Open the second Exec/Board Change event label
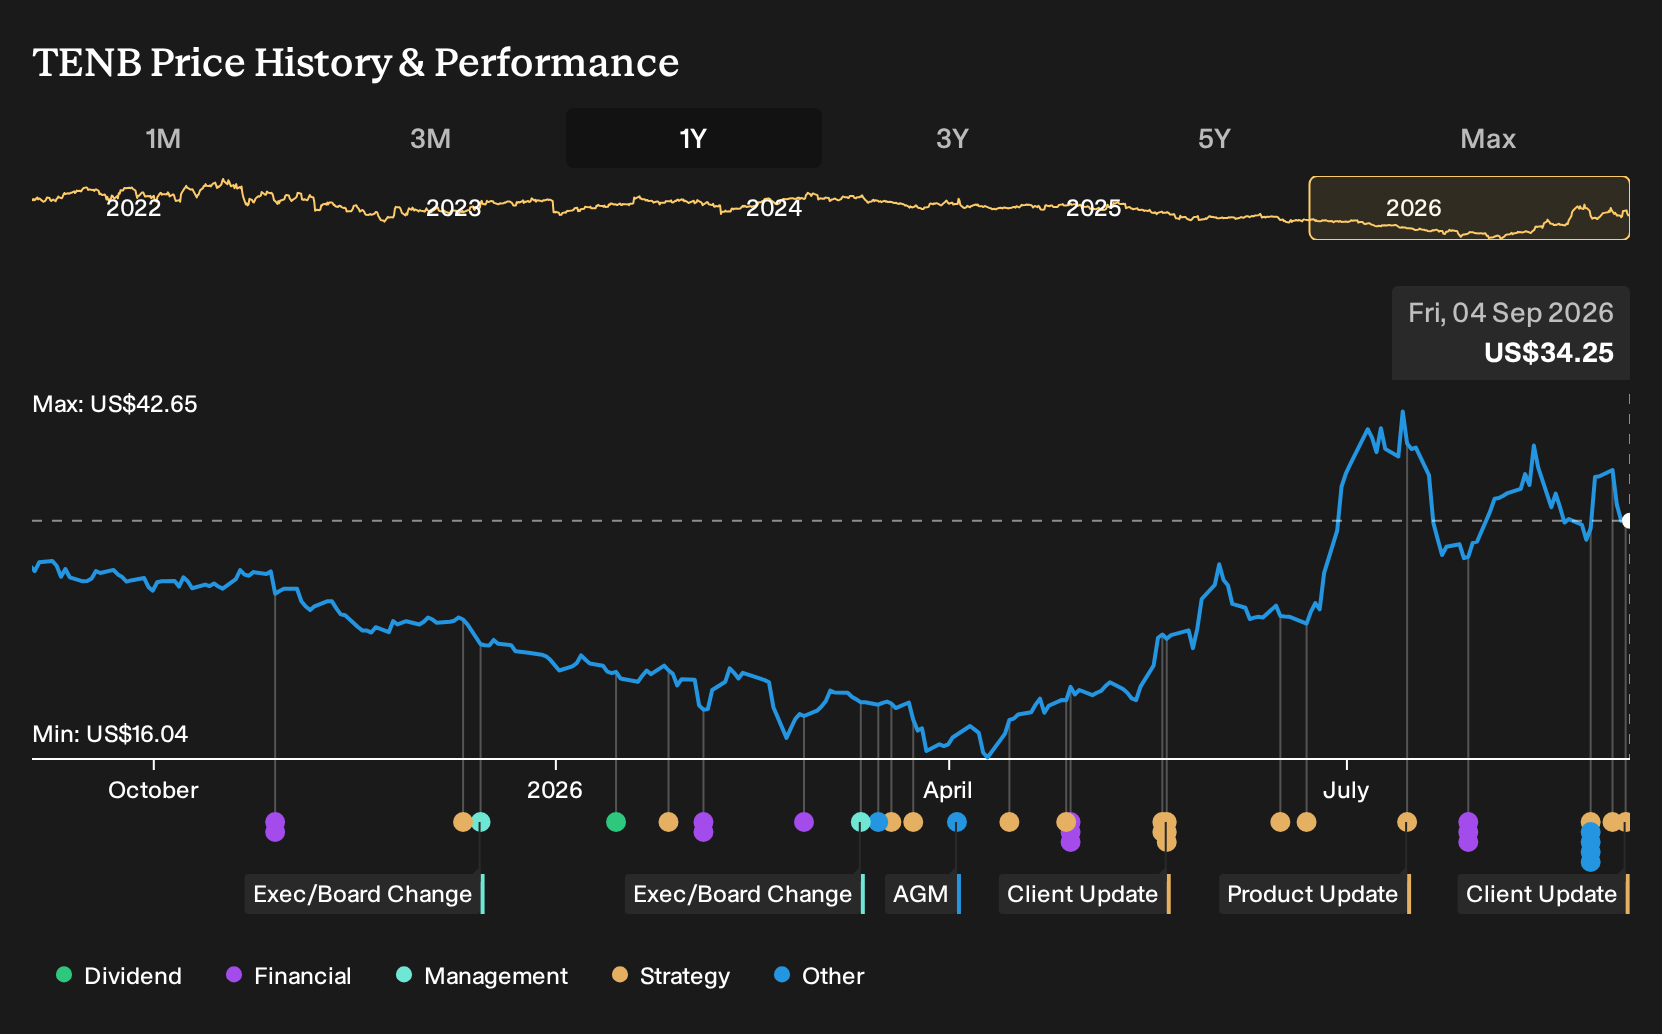The height and width of the screenshot is (1034, 1662). [745, 894]
